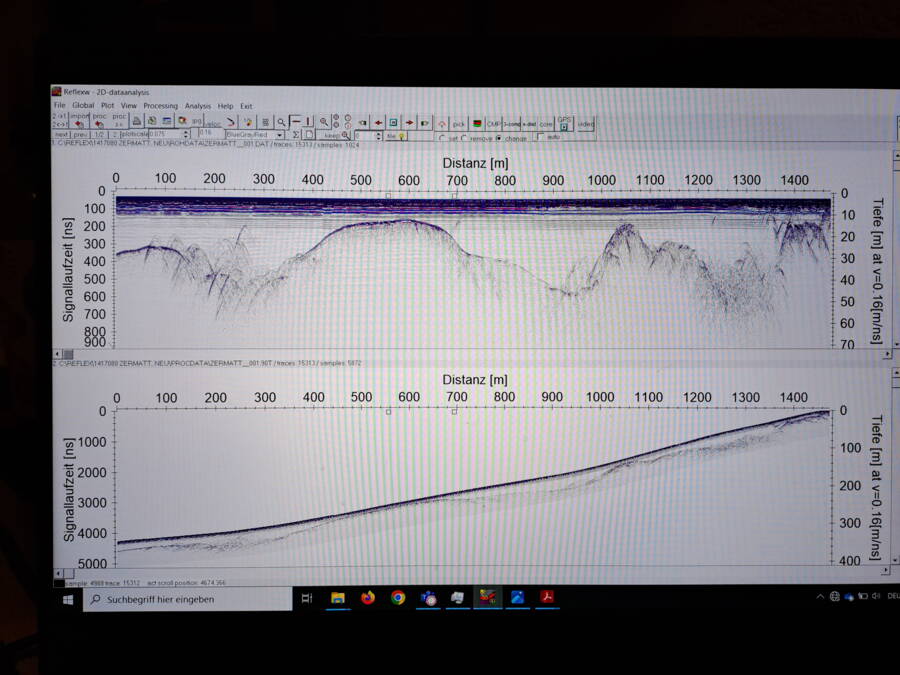This screenshot has height=675, width=900.
Task: Open Google Chrome from the taskbar
Action: pyautogui.click(x=398, y=599)
